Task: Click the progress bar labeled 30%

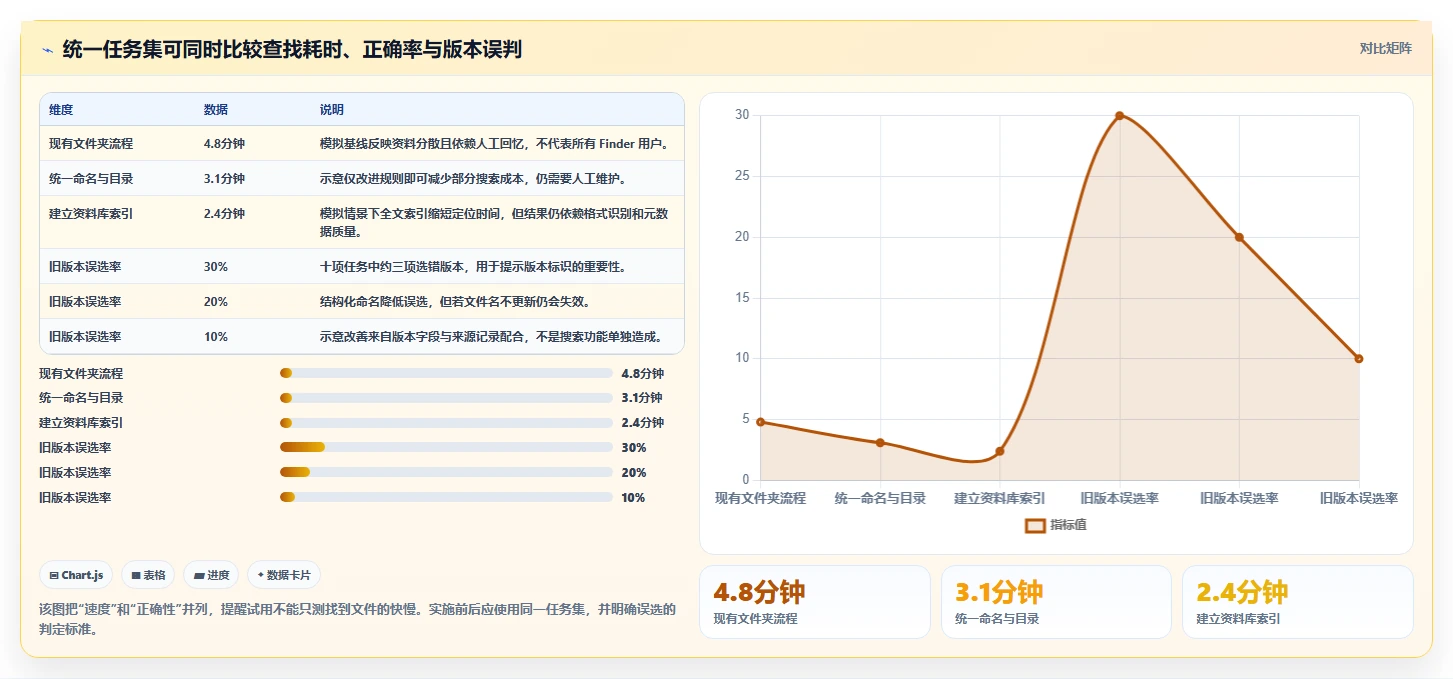Action: point(446,447)
